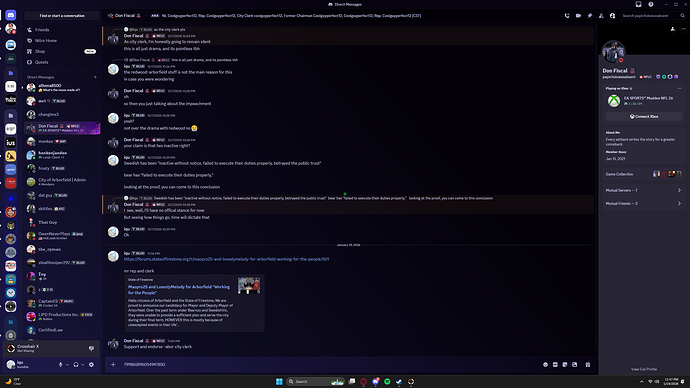This screenshot has height=388, width=690.
Task: Open CaptainES direct message
Action: 62,303
